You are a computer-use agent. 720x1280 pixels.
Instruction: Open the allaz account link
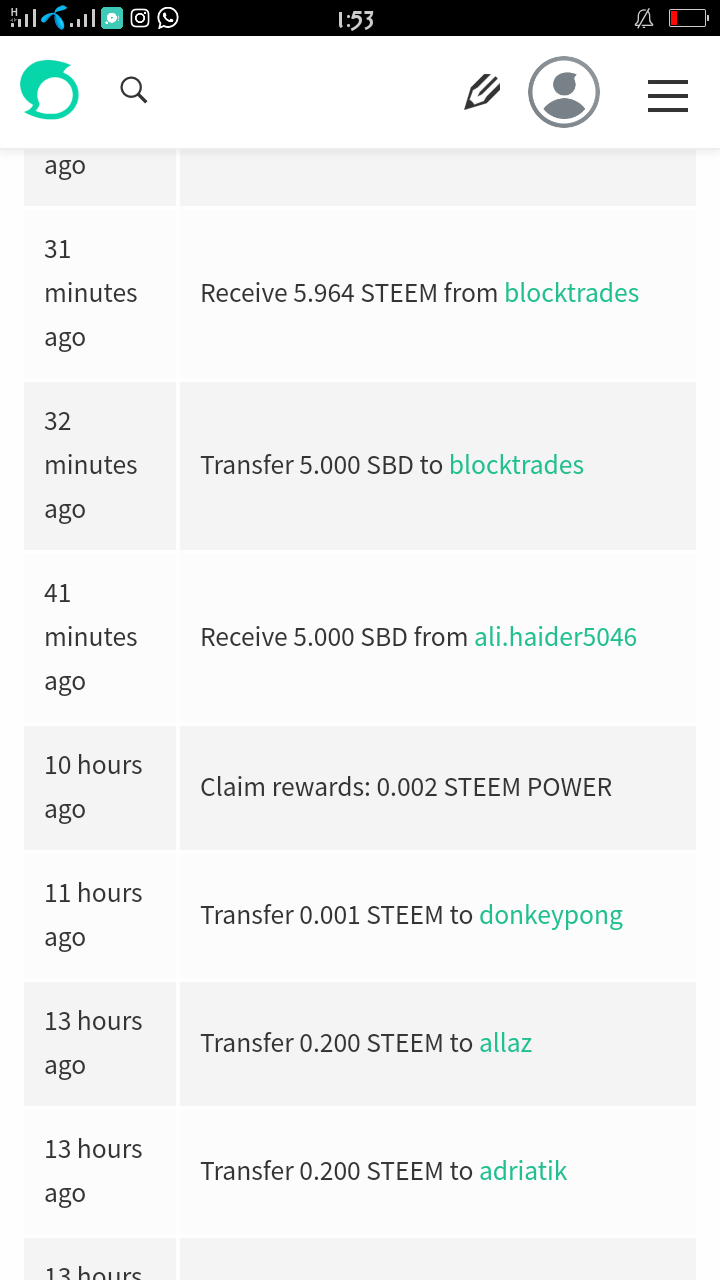point(505,1043)
